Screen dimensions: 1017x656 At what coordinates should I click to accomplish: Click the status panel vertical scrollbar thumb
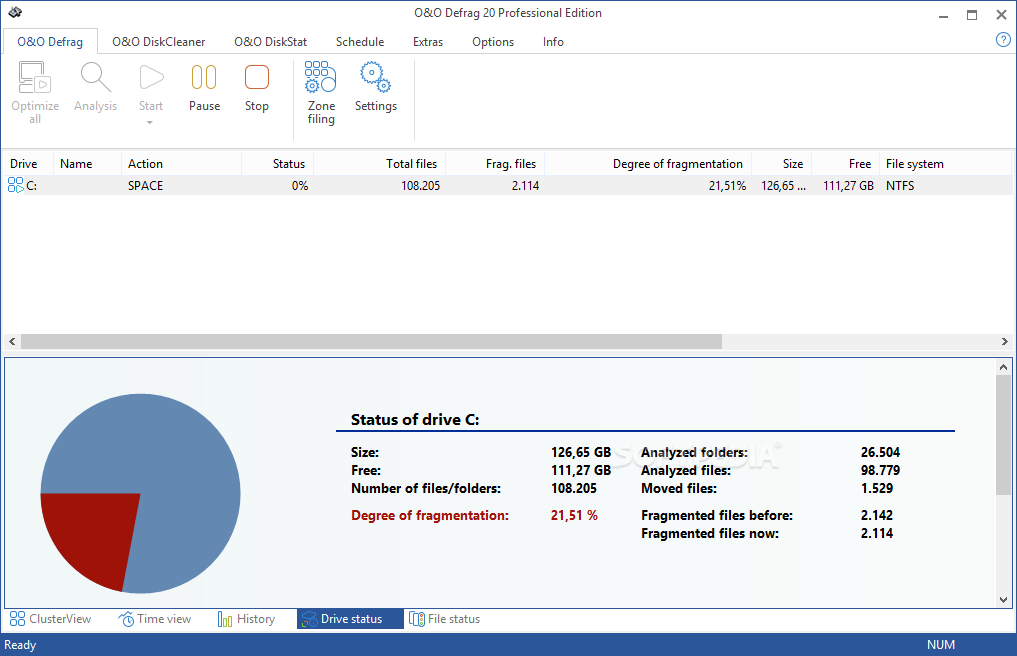[x=1003, y=435]
